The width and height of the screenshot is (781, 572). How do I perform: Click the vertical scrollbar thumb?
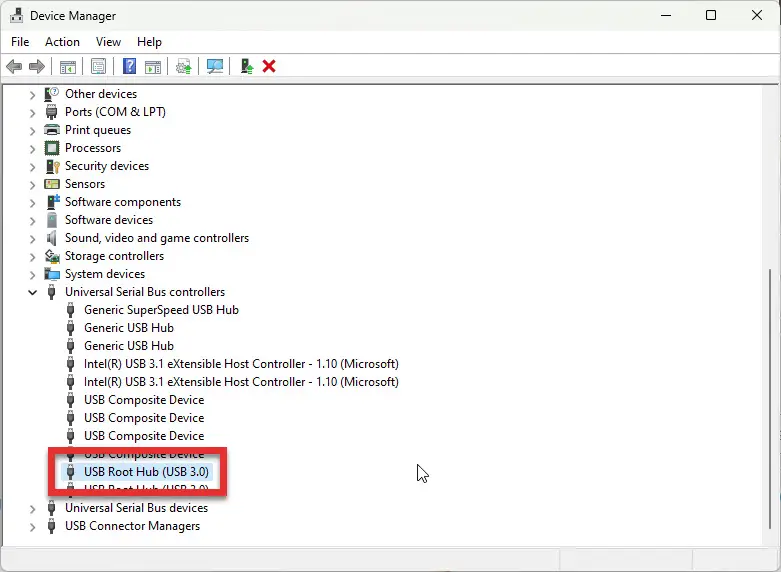(x=771, y=399)
